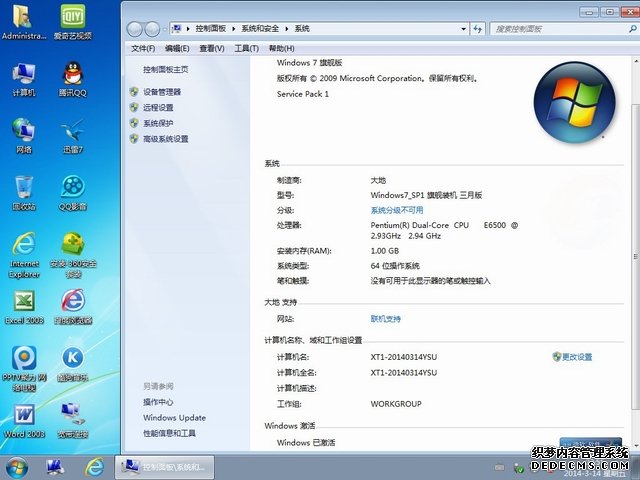Click 更改设置 for the computer name

click(577, 357)
